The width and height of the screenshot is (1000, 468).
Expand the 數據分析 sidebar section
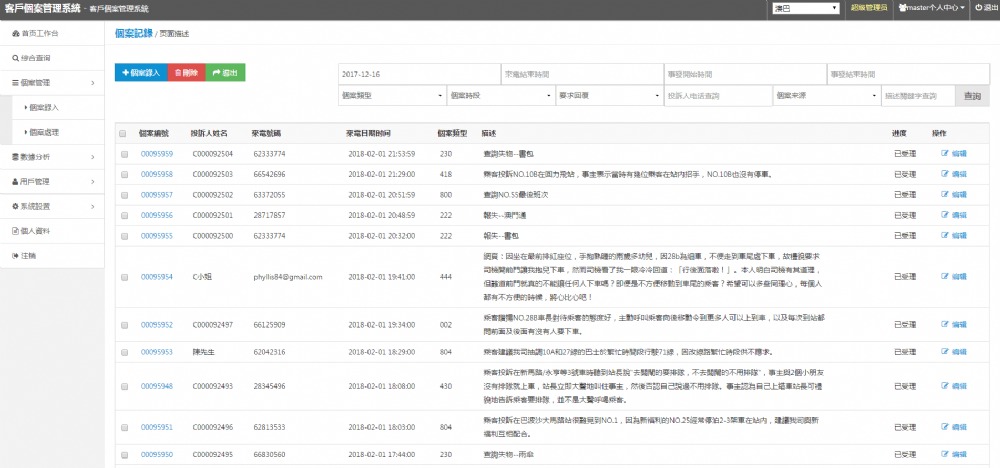coord(52,157)
